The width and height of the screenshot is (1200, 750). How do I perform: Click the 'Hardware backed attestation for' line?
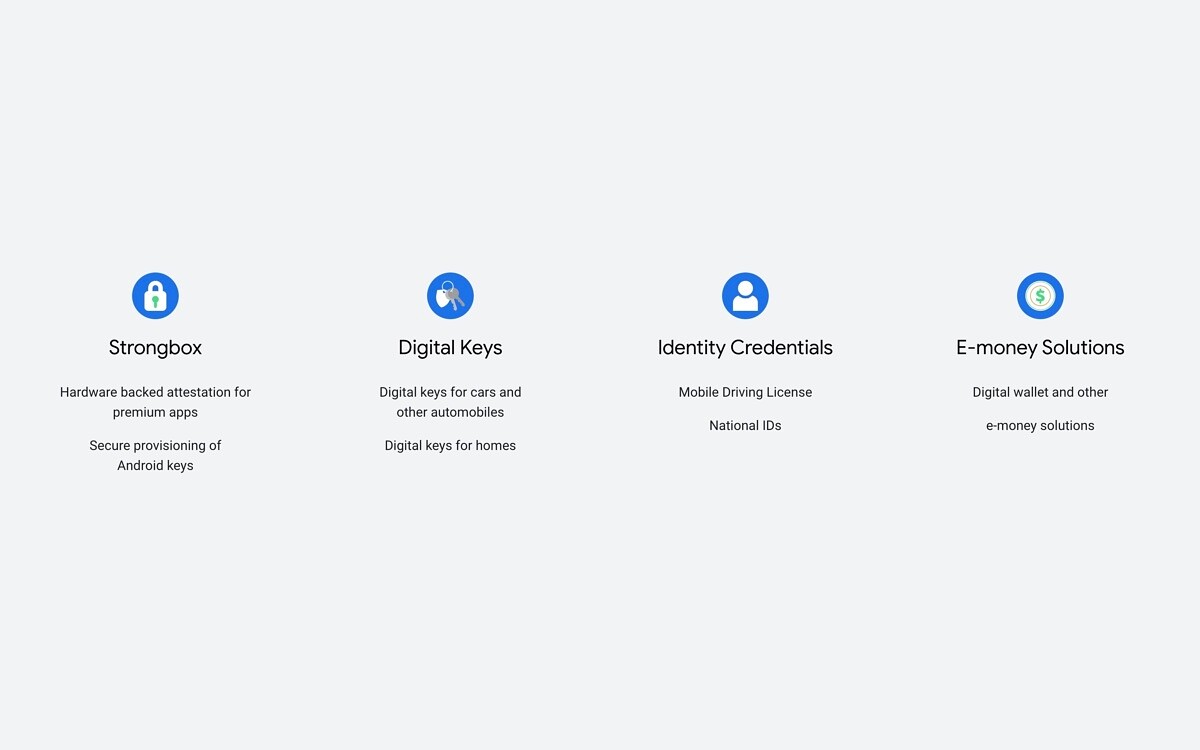coord(155,392)
